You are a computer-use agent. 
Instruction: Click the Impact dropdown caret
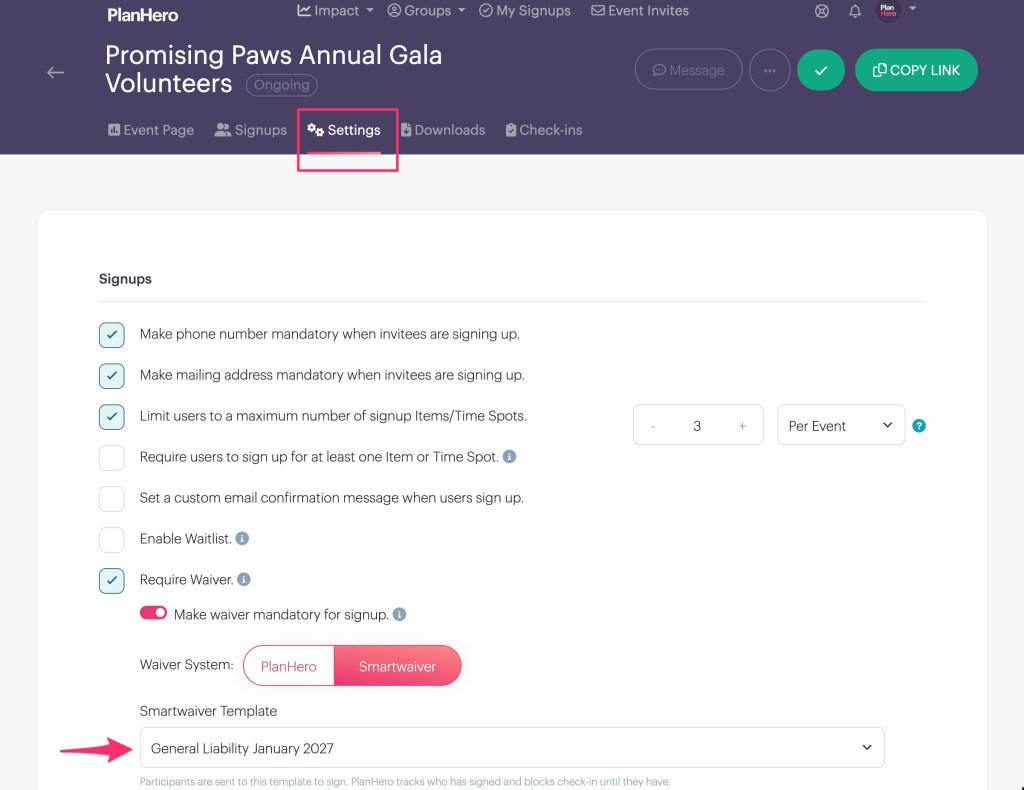370,10
